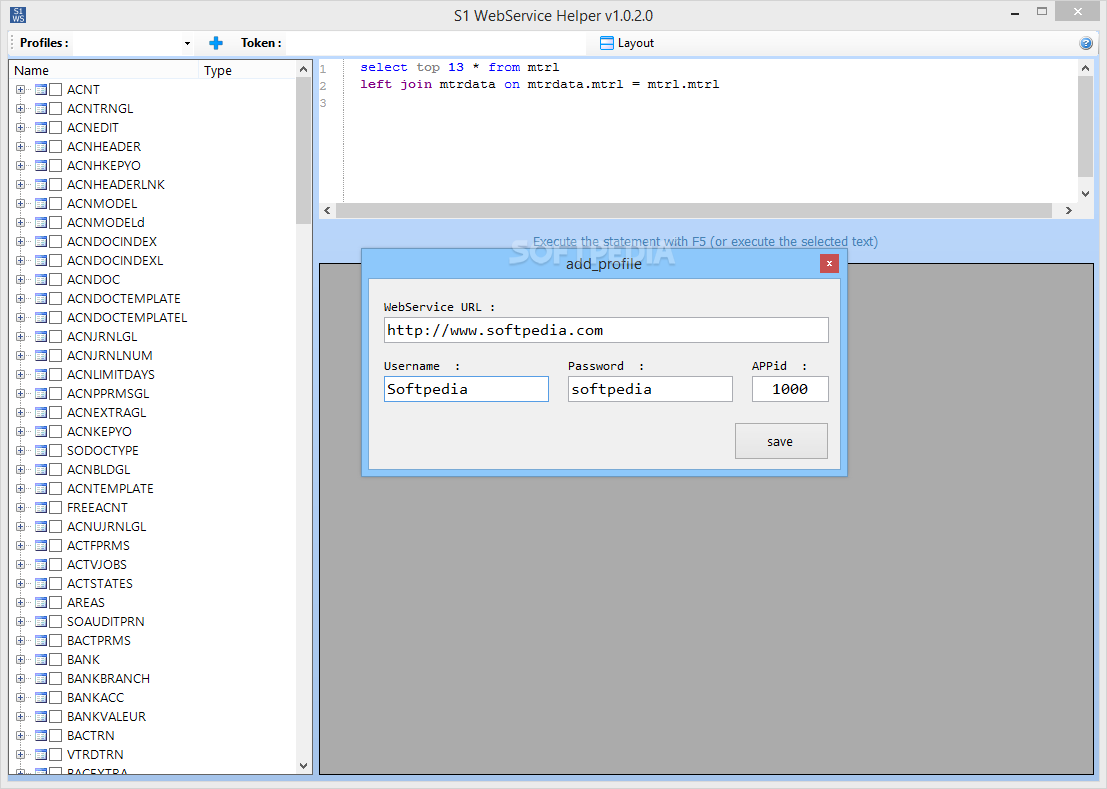Image resolution: width=1107 pixels, height=789 pixels.
Task: Click the table icon beside BANKACC
Action: tap(41, 697)
